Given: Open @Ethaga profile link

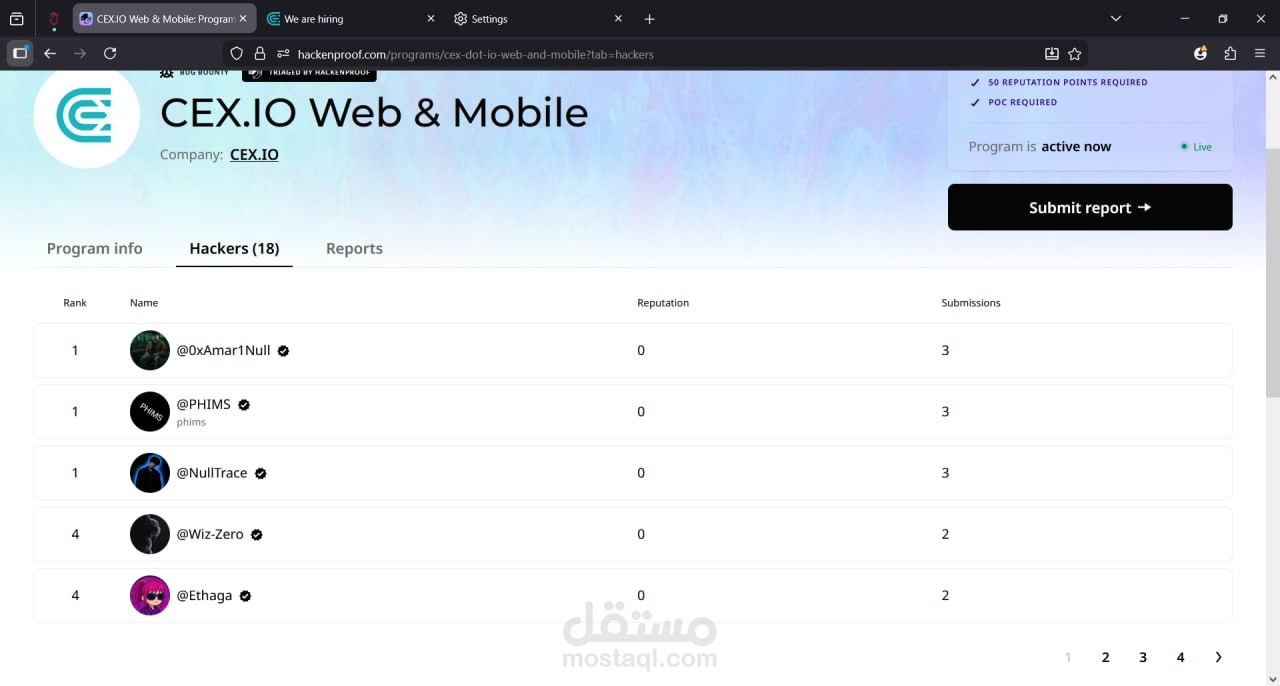Looking at the screenshot, I should click(x=204, y=595).
